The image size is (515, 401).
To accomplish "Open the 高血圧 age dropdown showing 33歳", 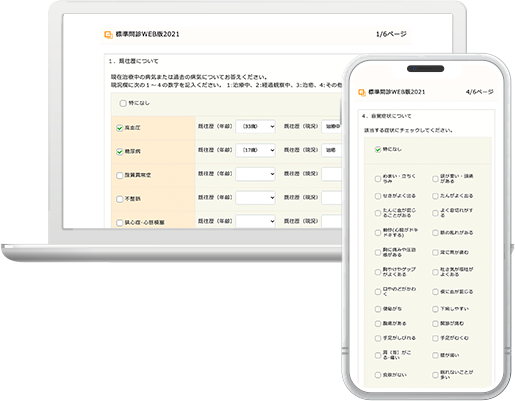I will pos(256,127).
